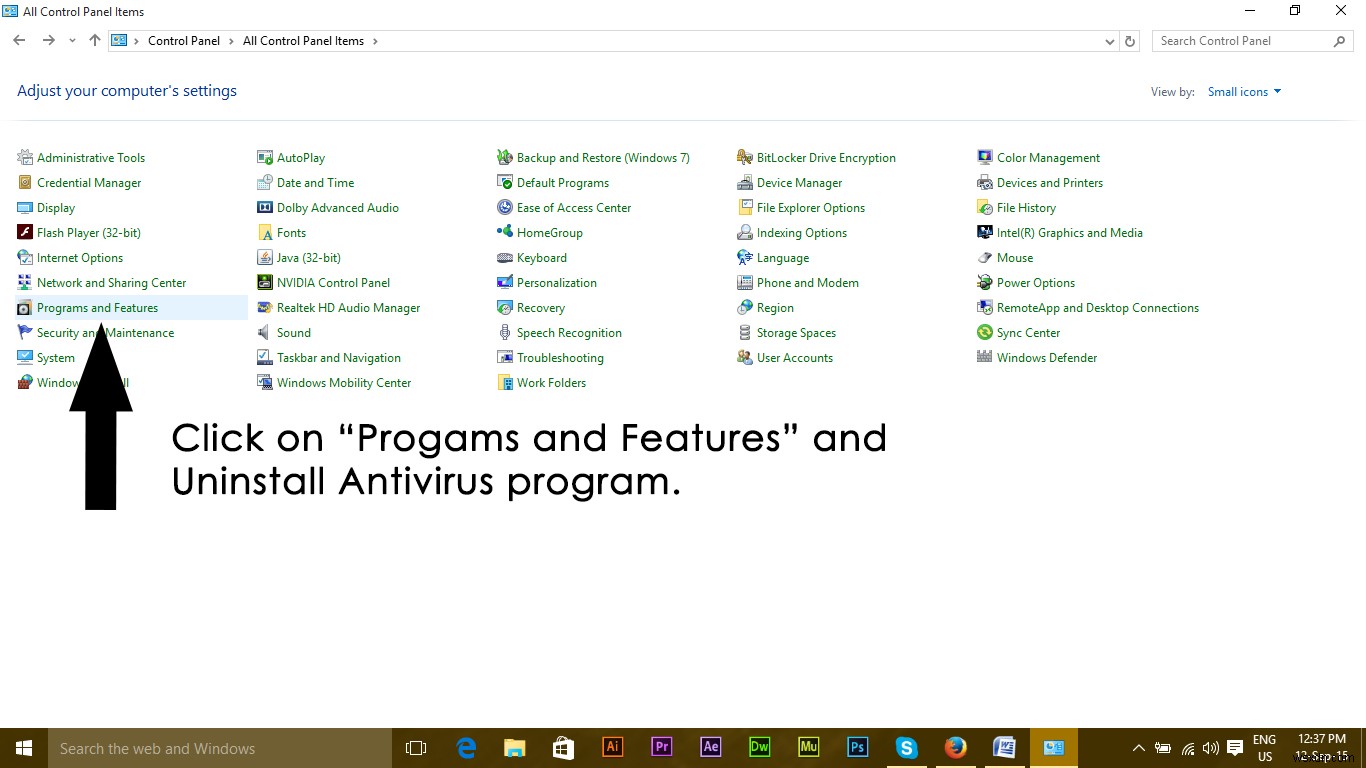The height and width of the screenshot is (768, 1366).
Task: Click the Color Management icon
Action: (x=985, y=157)
